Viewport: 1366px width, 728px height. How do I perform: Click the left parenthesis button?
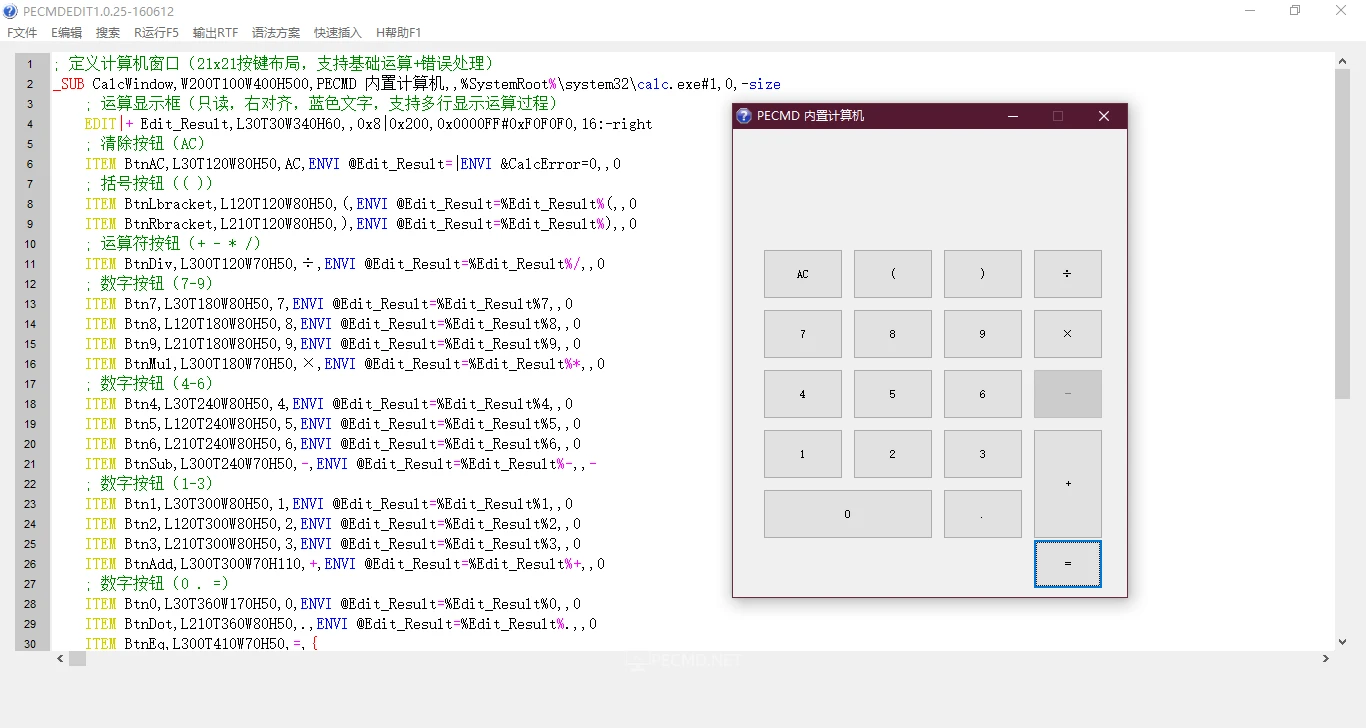[x=892, y=273]
